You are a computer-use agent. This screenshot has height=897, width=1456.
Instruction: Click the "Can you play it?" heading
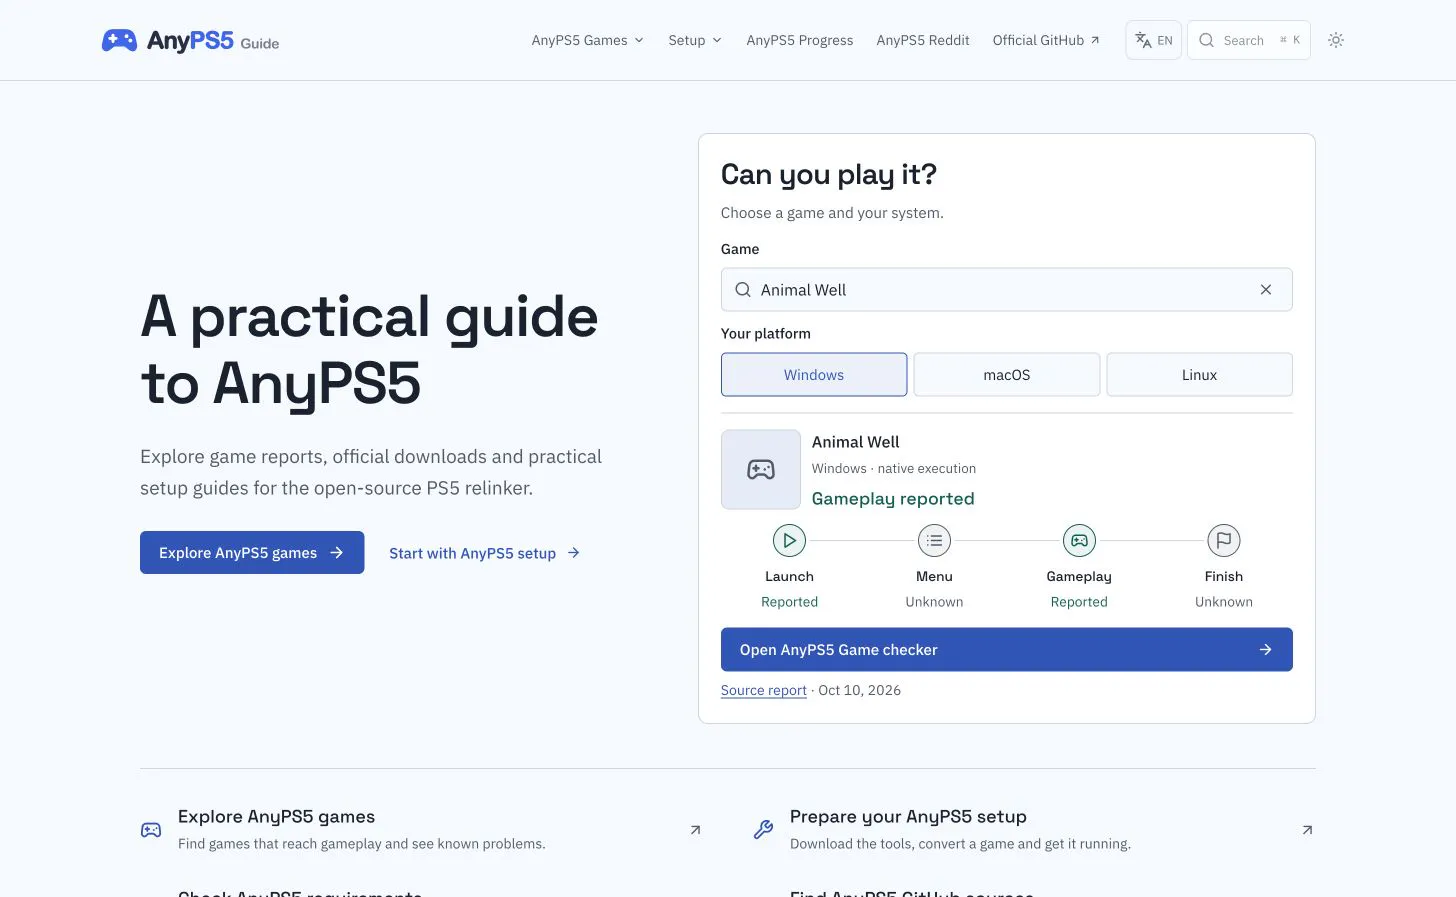[x=829, y=175]
